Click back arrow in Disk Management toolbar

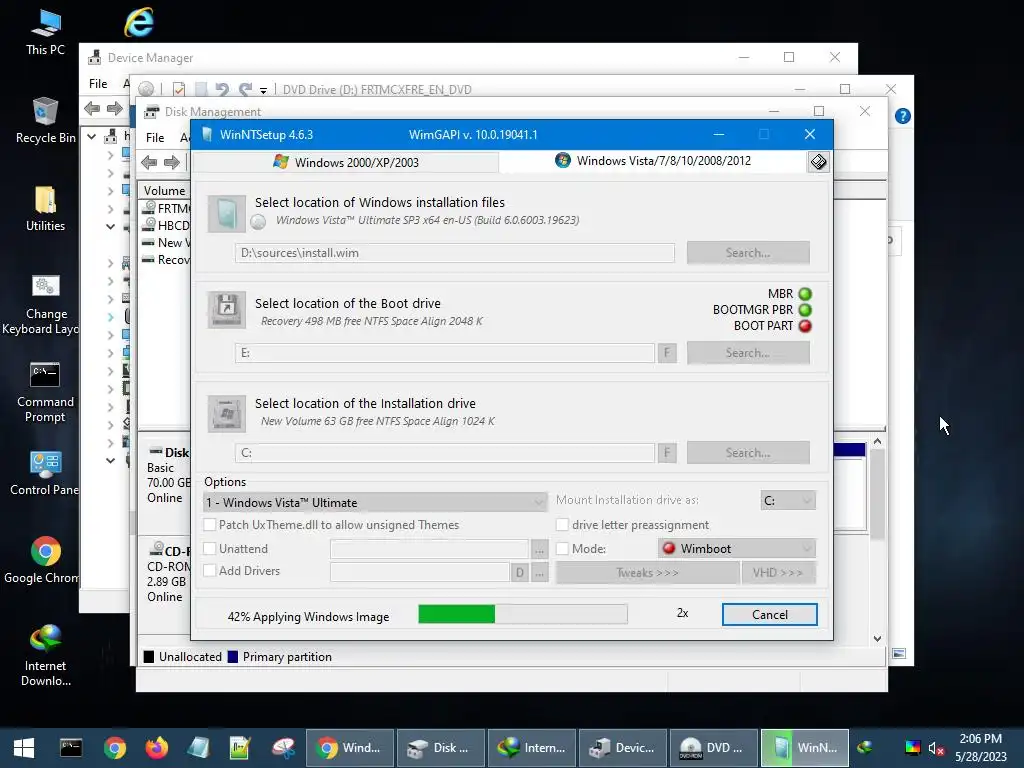tap(149, 162)
